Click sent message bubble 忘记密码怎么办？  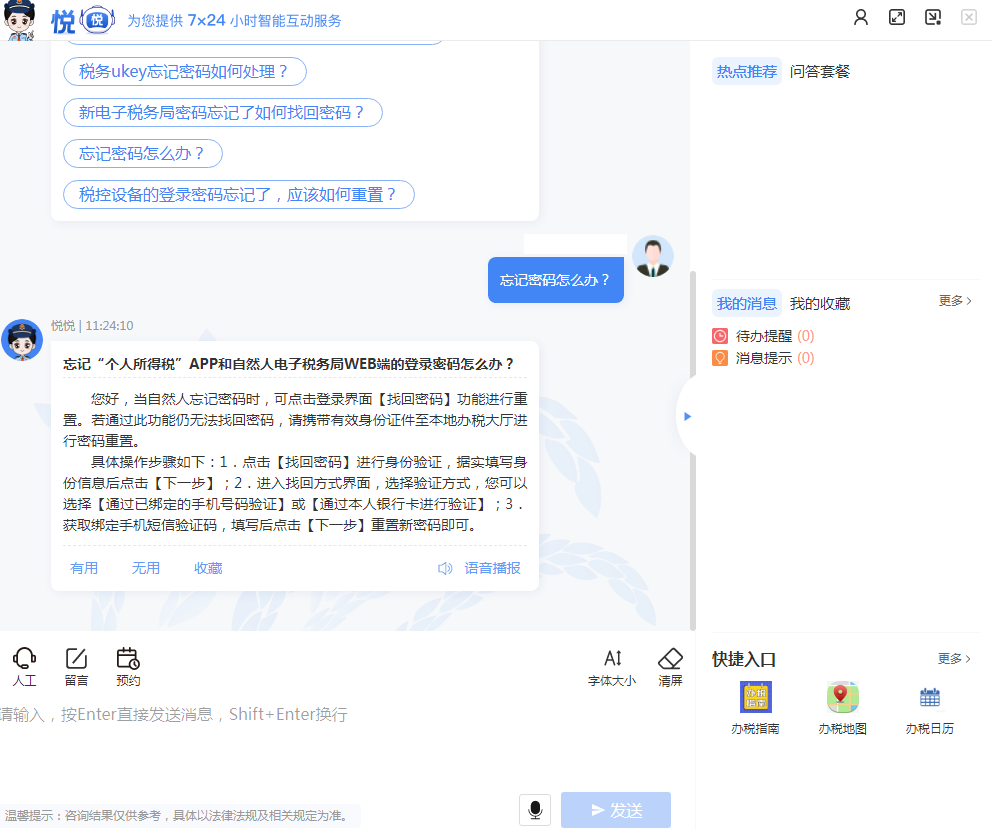(555, 280)
